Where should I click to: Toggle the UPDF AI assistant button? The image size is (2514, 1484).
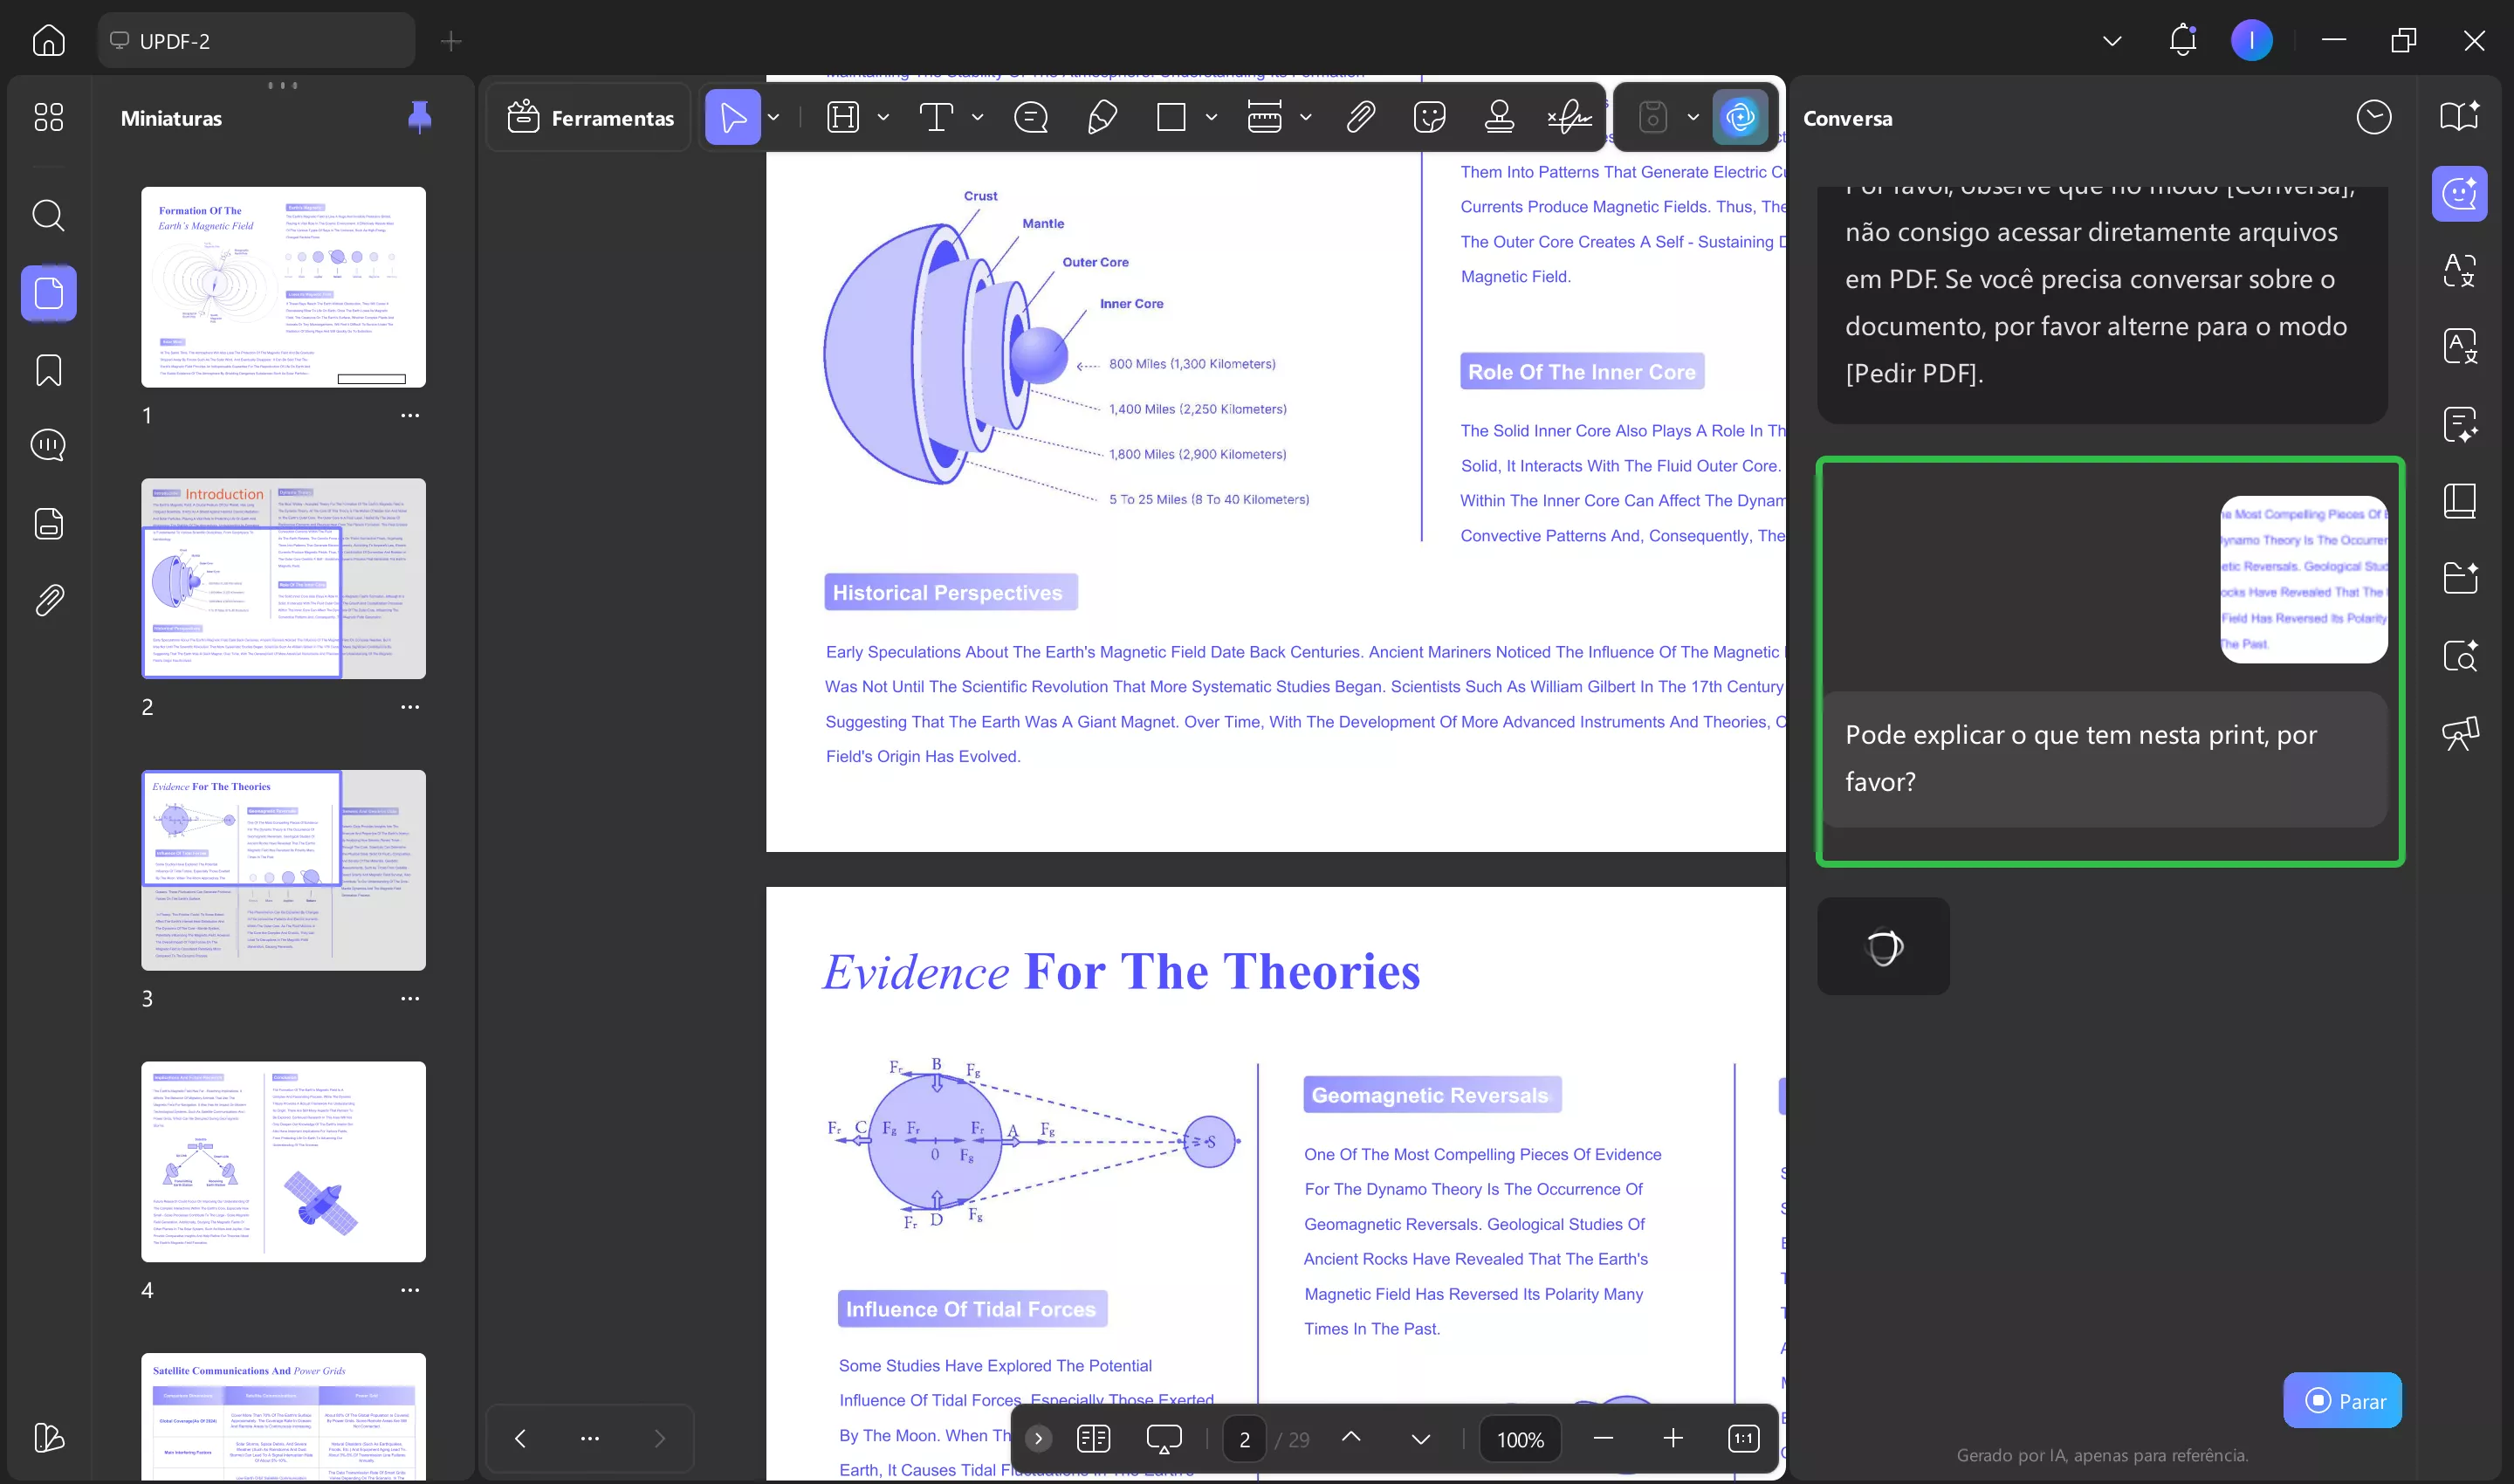pyautogui.click(x=1739, y=118)
